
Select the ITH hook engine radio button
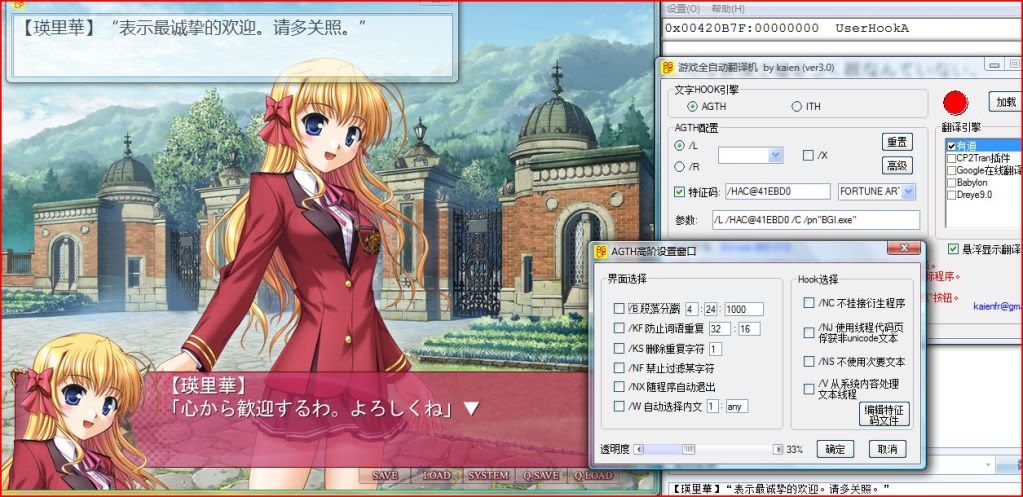(x=796, y=106)
